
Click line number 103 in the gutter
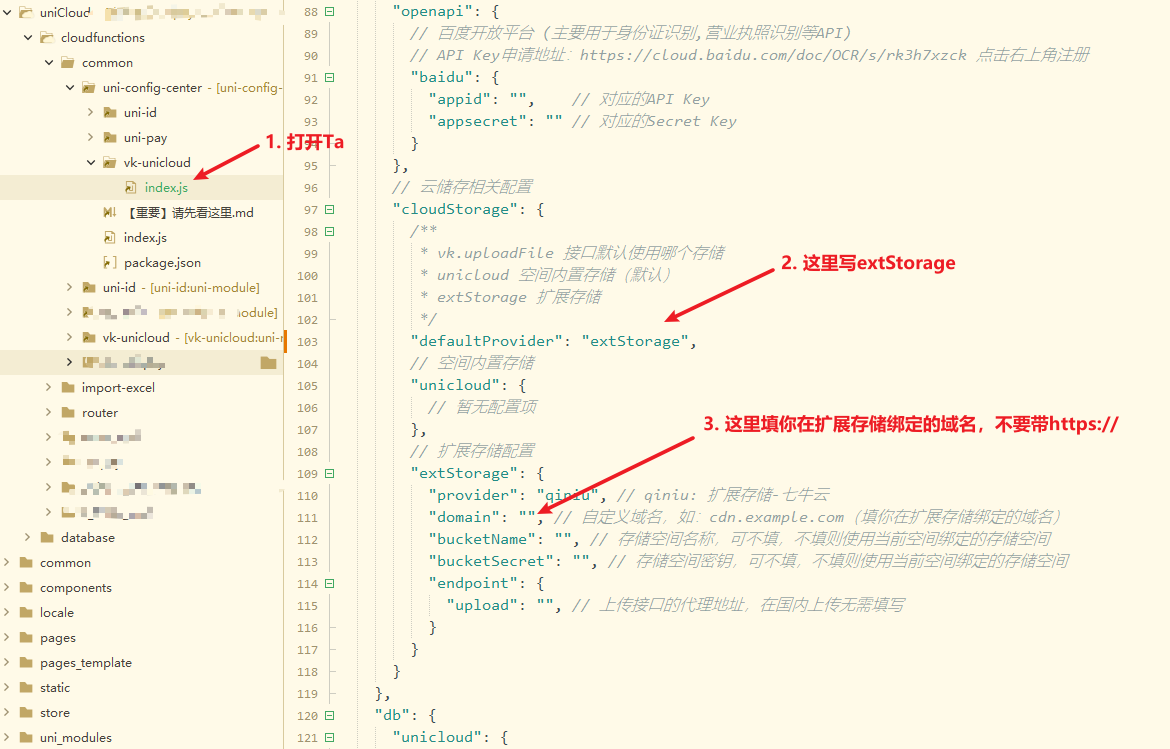(x=306, y=342)
